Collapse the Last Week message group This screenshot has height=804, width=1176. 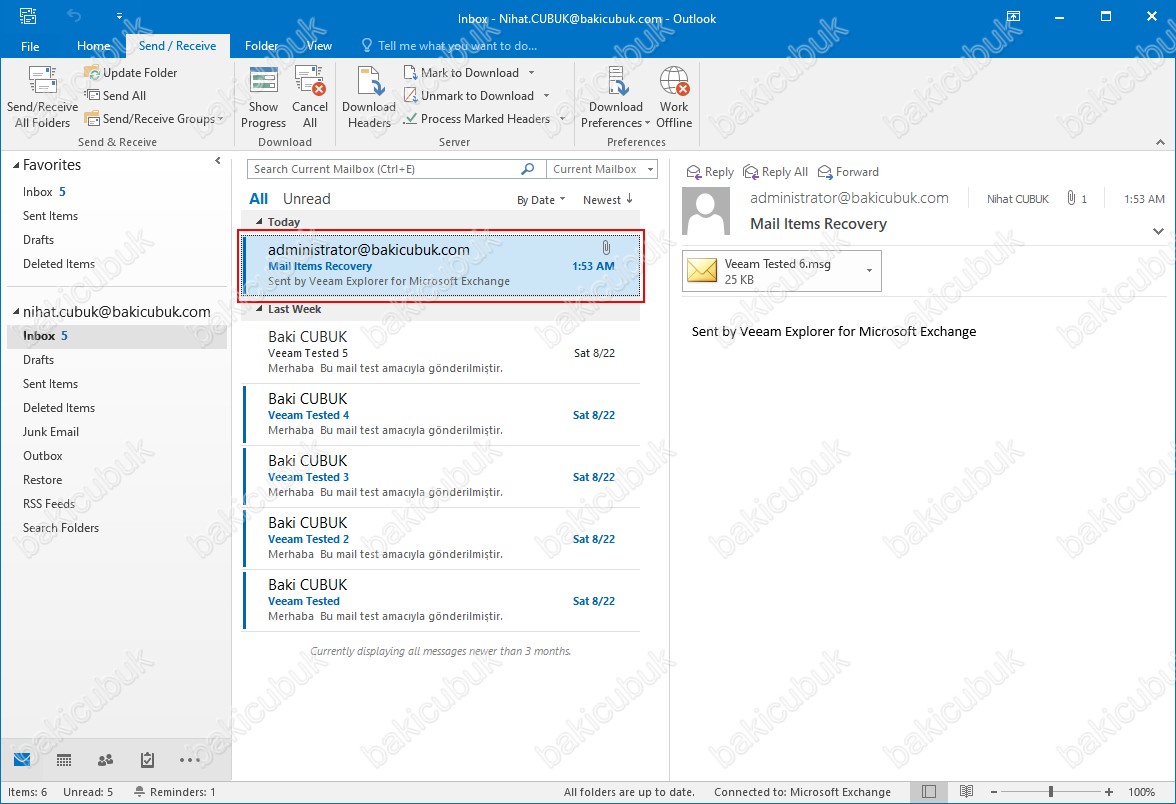pyautogui.click(x=260, y=309)
